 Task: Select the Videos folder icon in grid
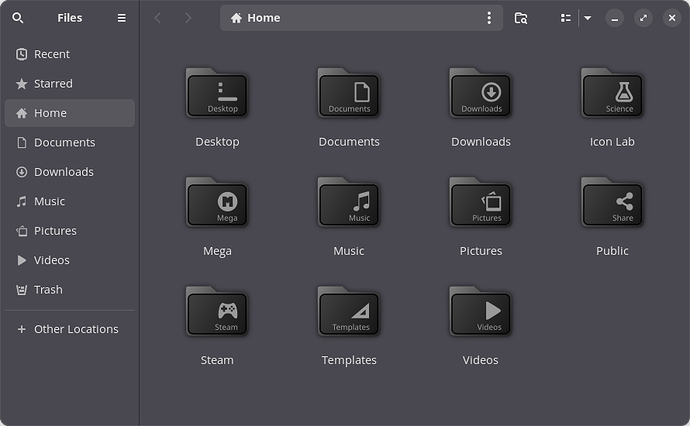(x=481, y=311)
